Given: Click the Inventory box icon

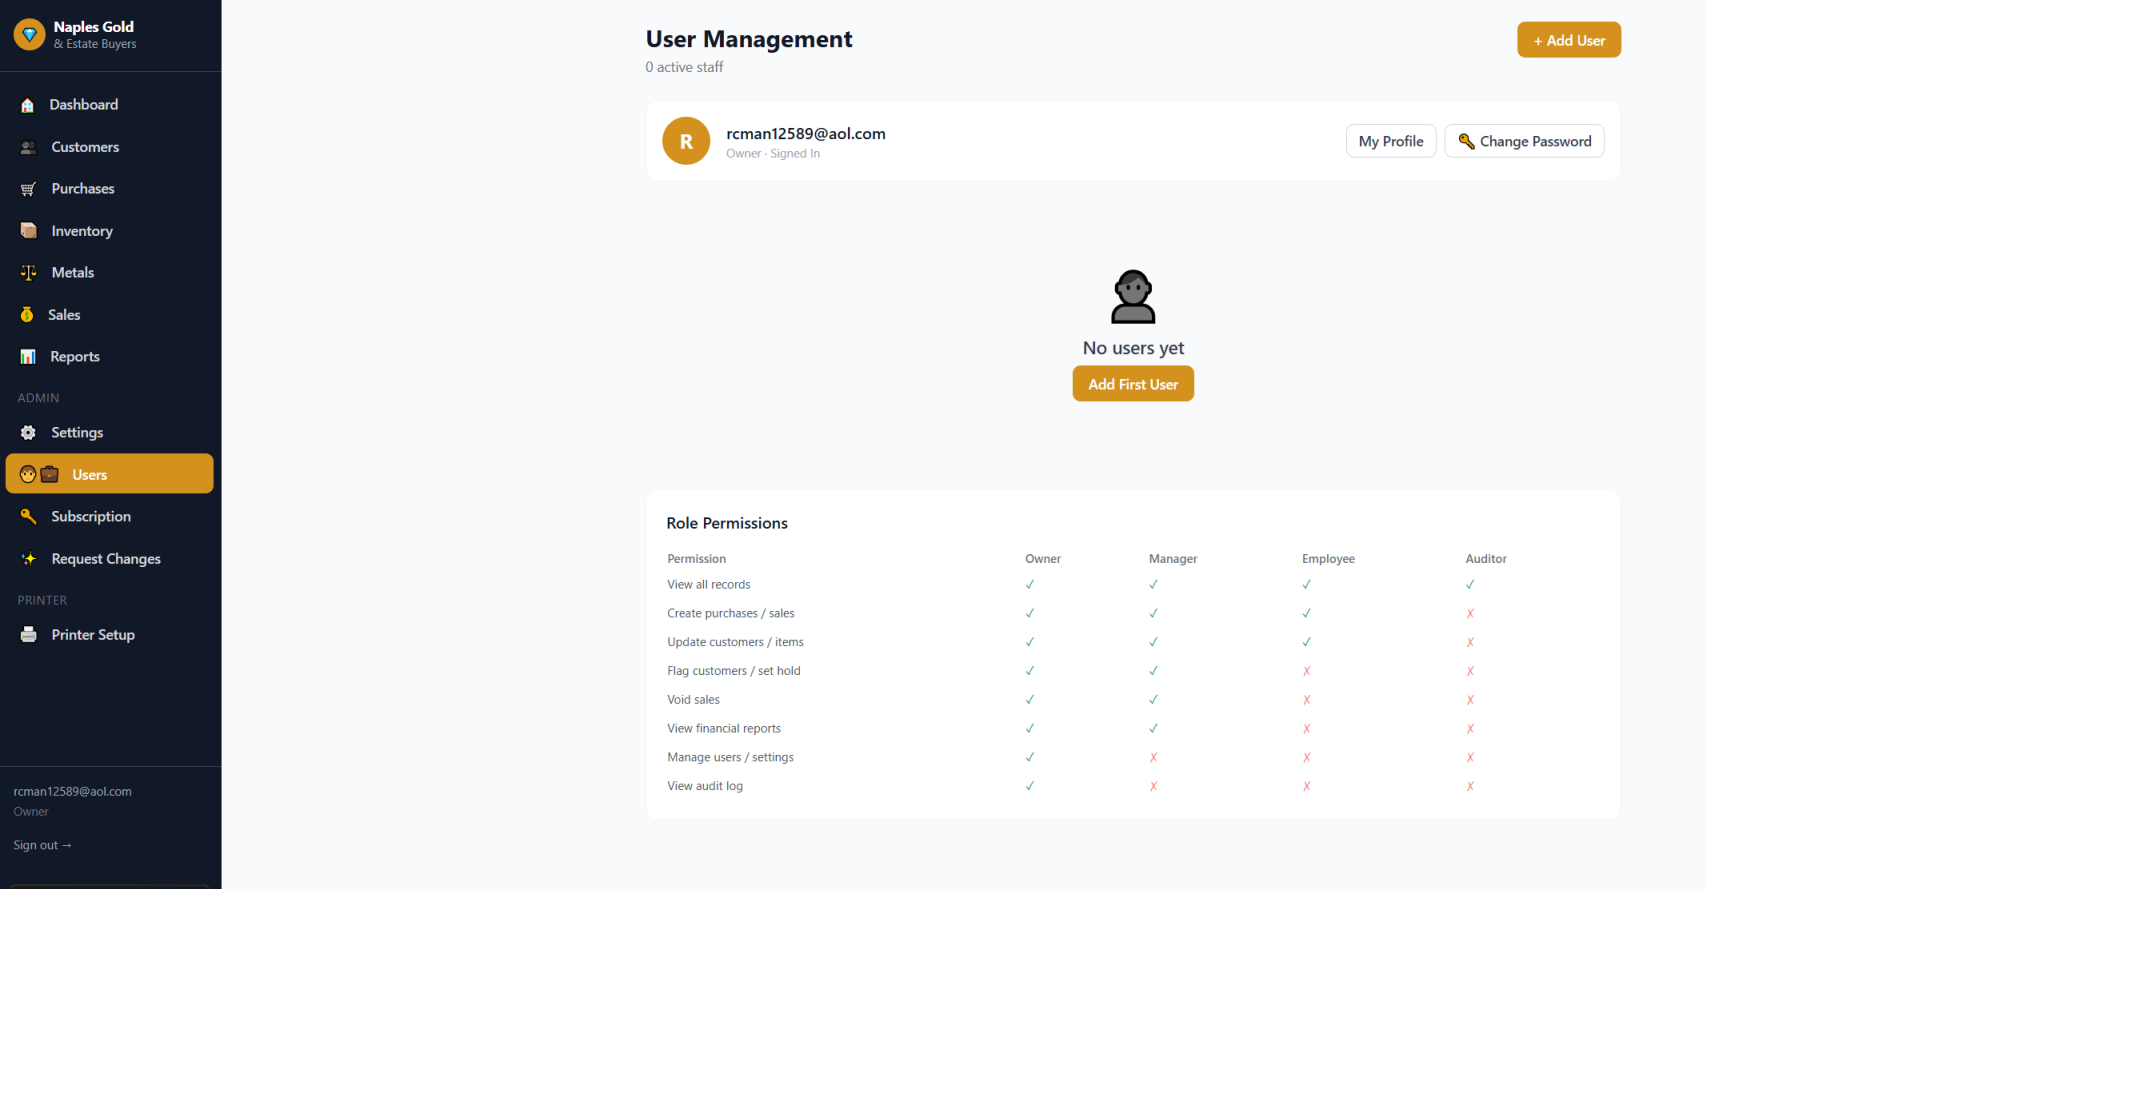Looking at the screenshot, I should 28,231.
